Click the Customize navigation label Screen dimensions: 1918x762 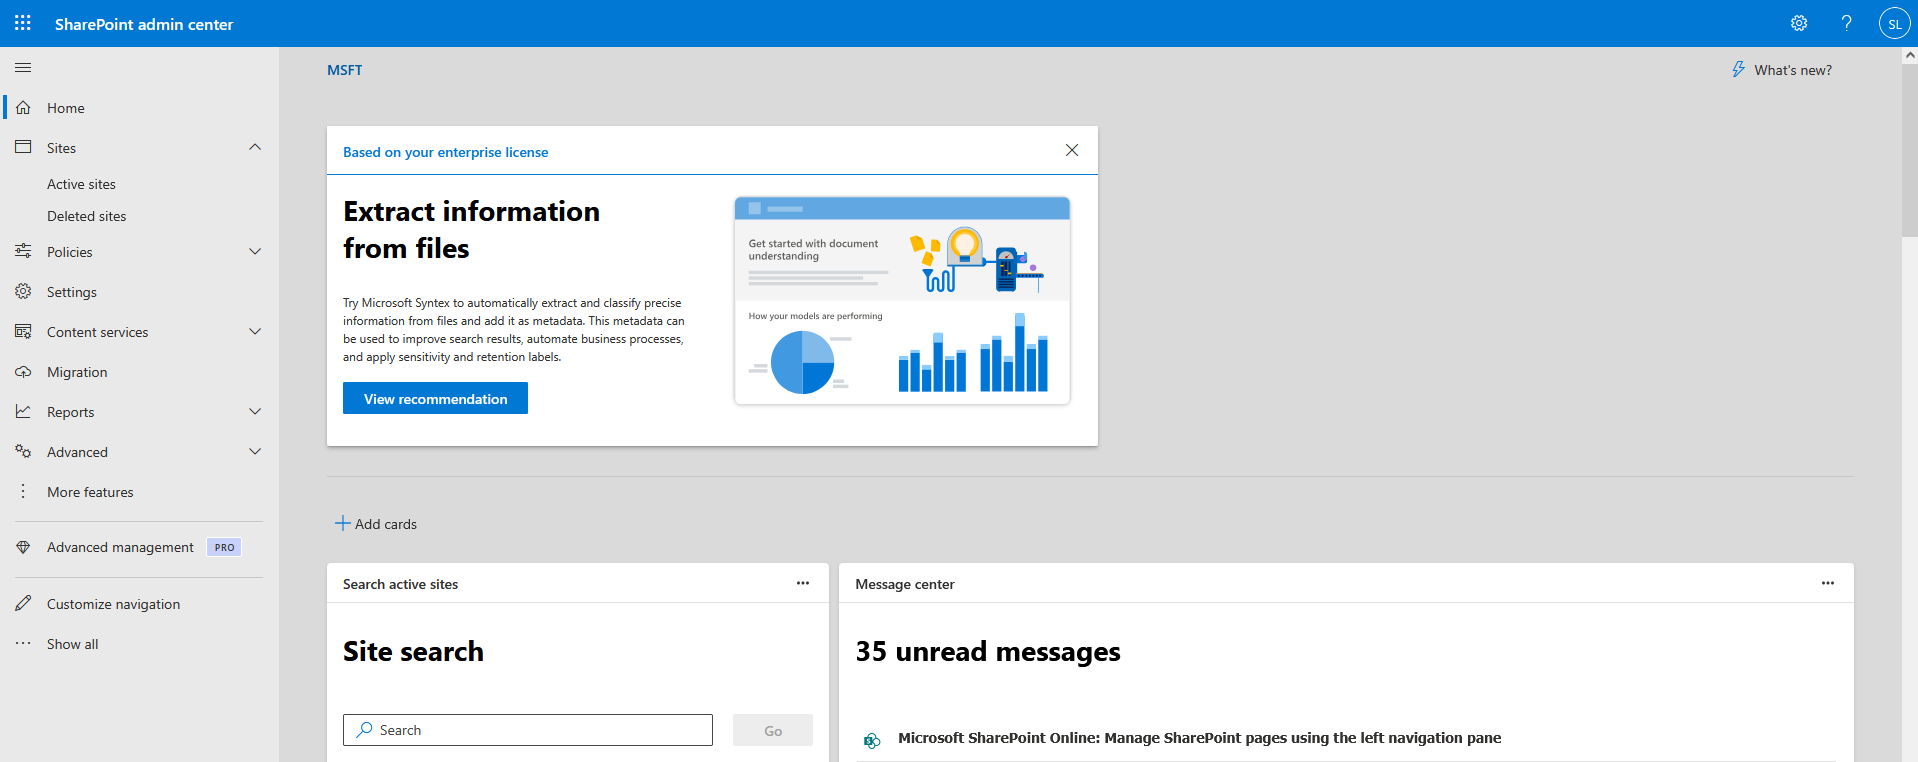click(x=114, y=604)
